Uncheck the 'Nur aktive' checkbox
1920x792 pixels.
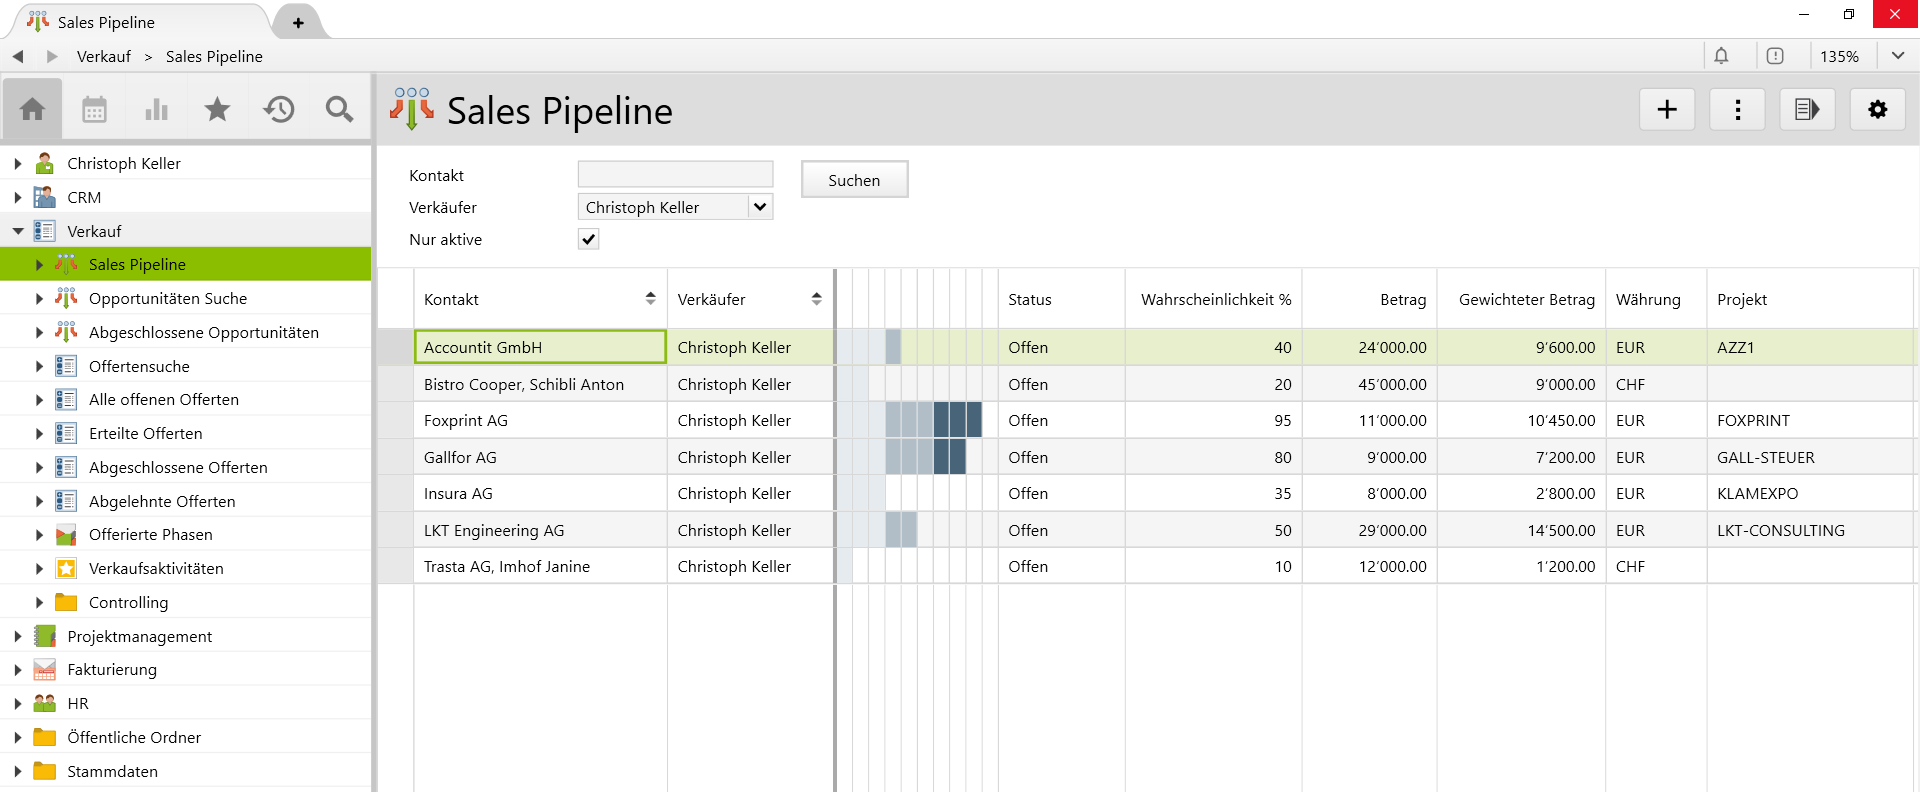pos(588,239)
